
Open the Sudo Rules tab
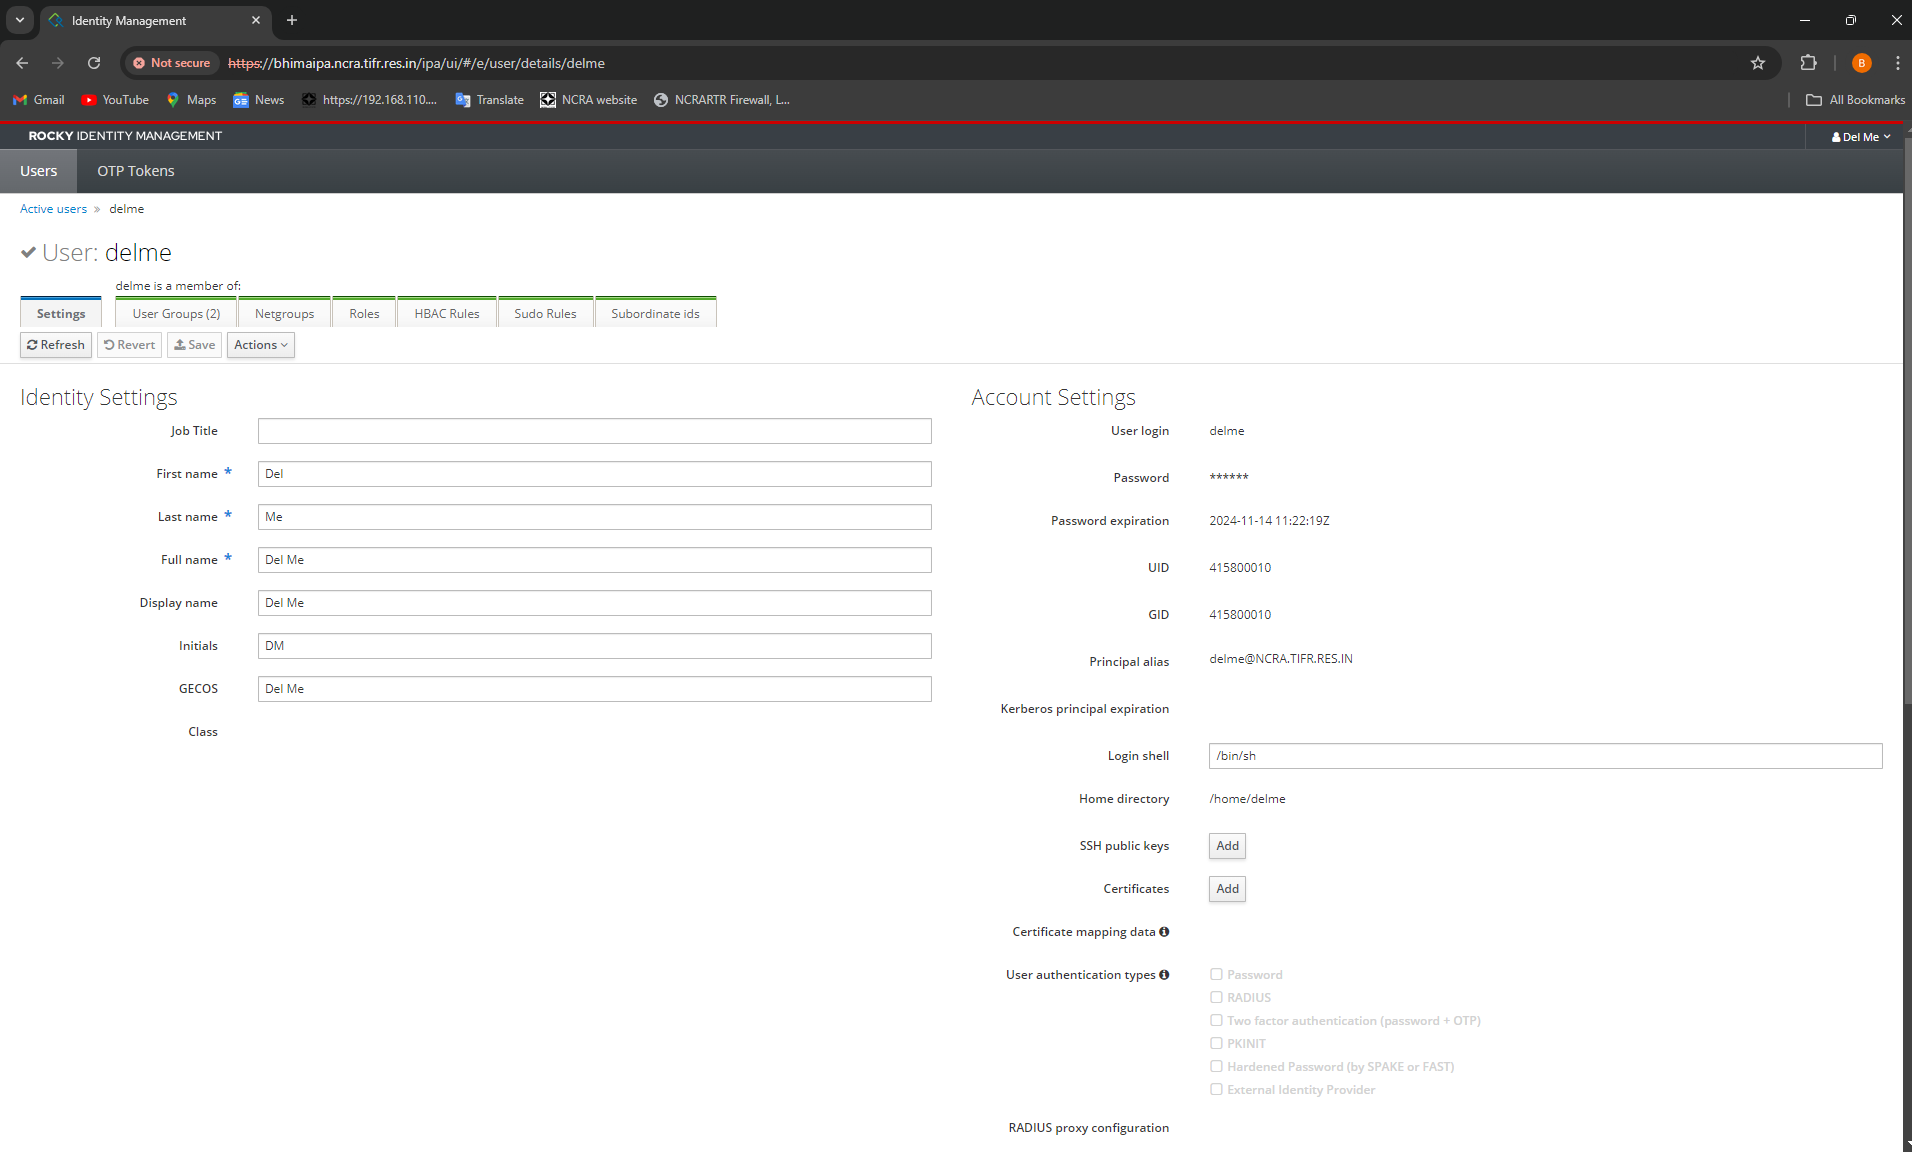click(545, 313)
